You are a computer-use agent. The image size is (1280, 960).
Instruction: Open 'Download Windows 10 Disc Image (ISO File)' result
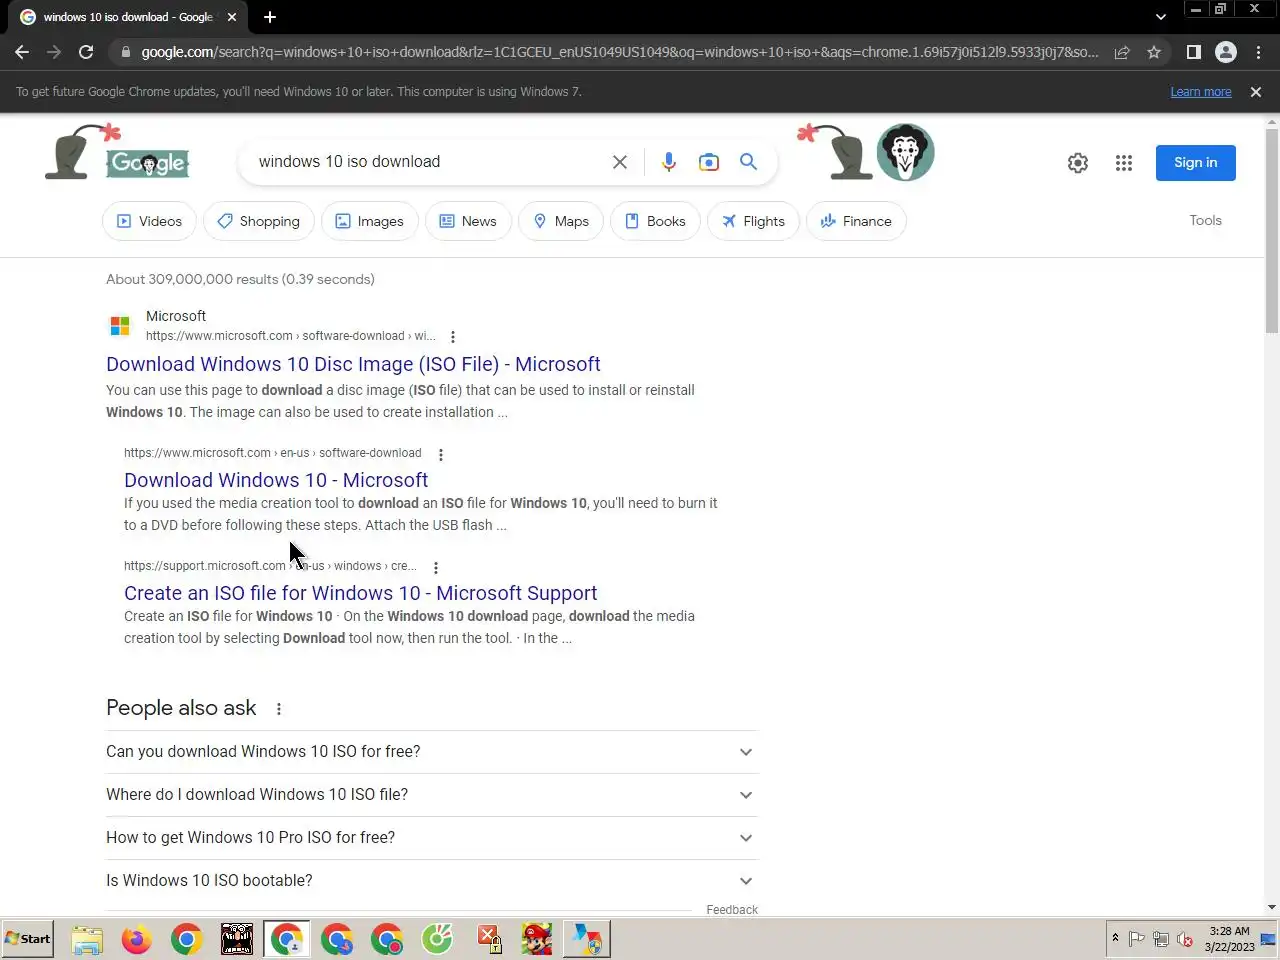coord(353,364)
